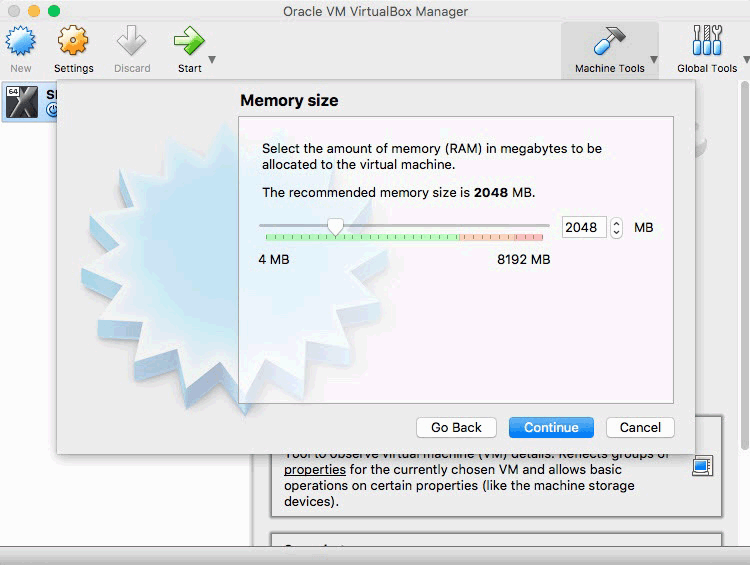Start the VM with the green arrow

coord(189,41)
